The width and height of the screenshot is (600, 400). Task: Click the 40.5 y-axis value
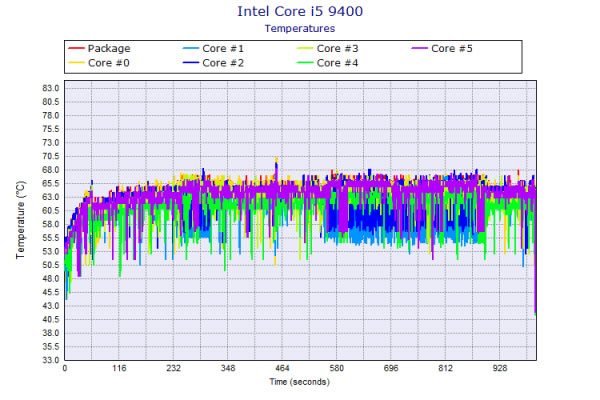click(51, 319)
